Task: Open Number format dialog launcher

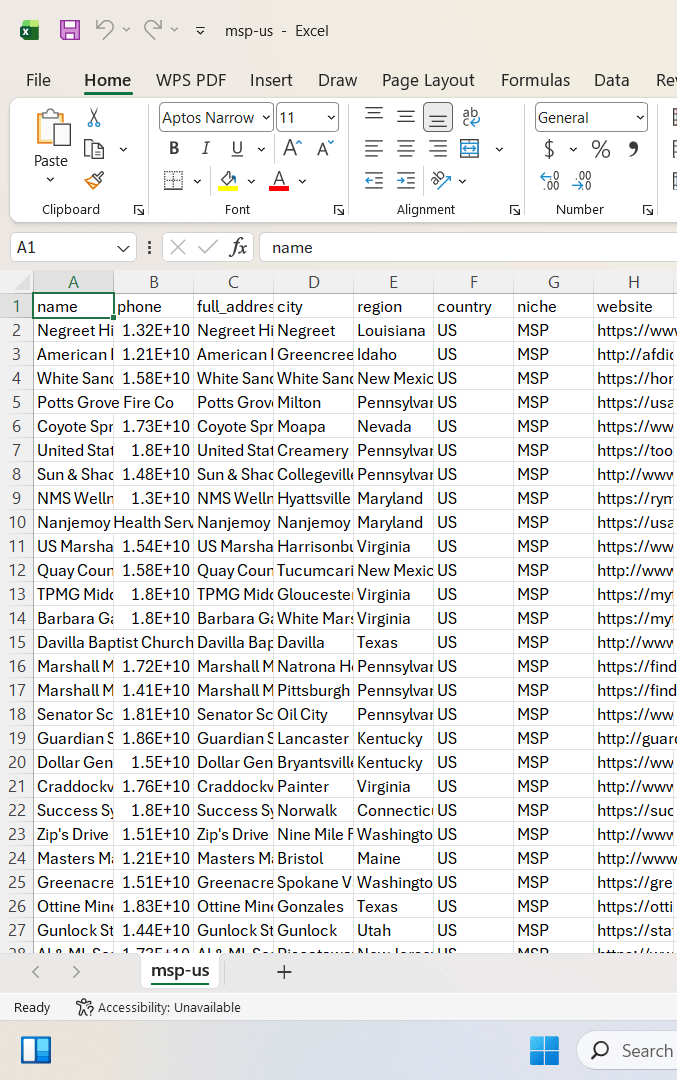Action: pyautogui.click(x=647, y=210)
